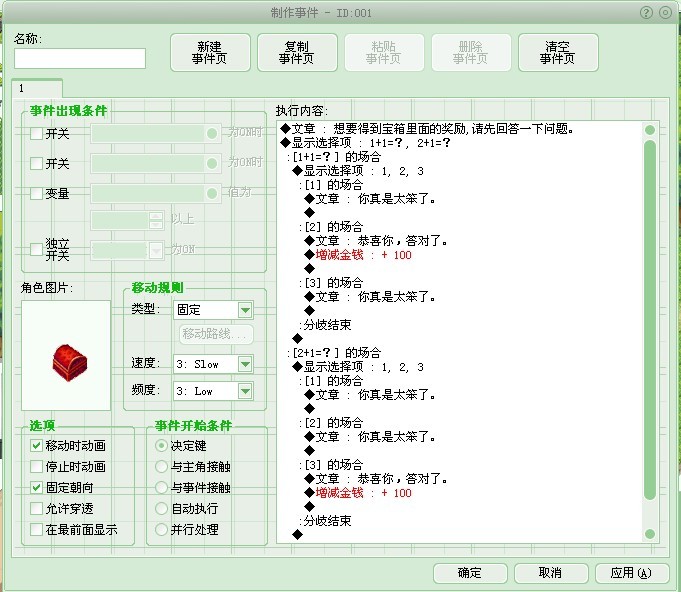
Task: Select 自动执行 start condition
Action: [x=161, y=508]
